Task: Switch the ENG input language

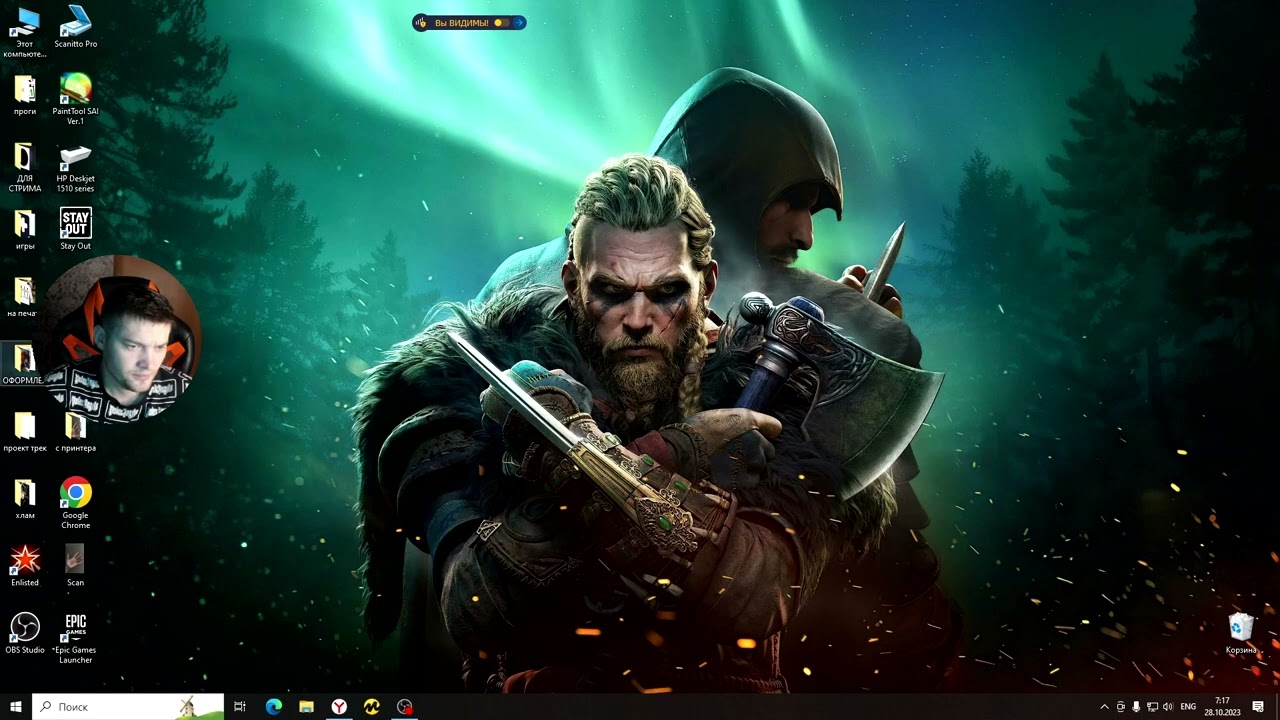Action: pos(1188,707)
